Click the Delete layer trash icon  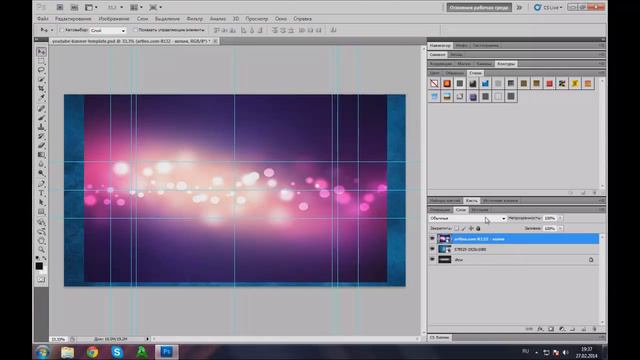[594, 329]
